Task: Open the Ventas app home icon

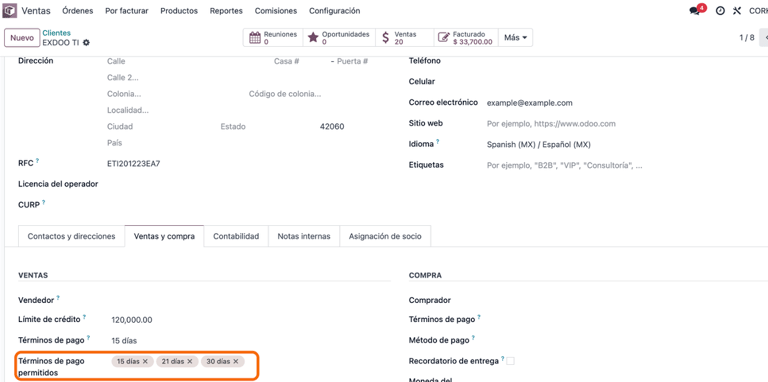Action: click(10, 11)
